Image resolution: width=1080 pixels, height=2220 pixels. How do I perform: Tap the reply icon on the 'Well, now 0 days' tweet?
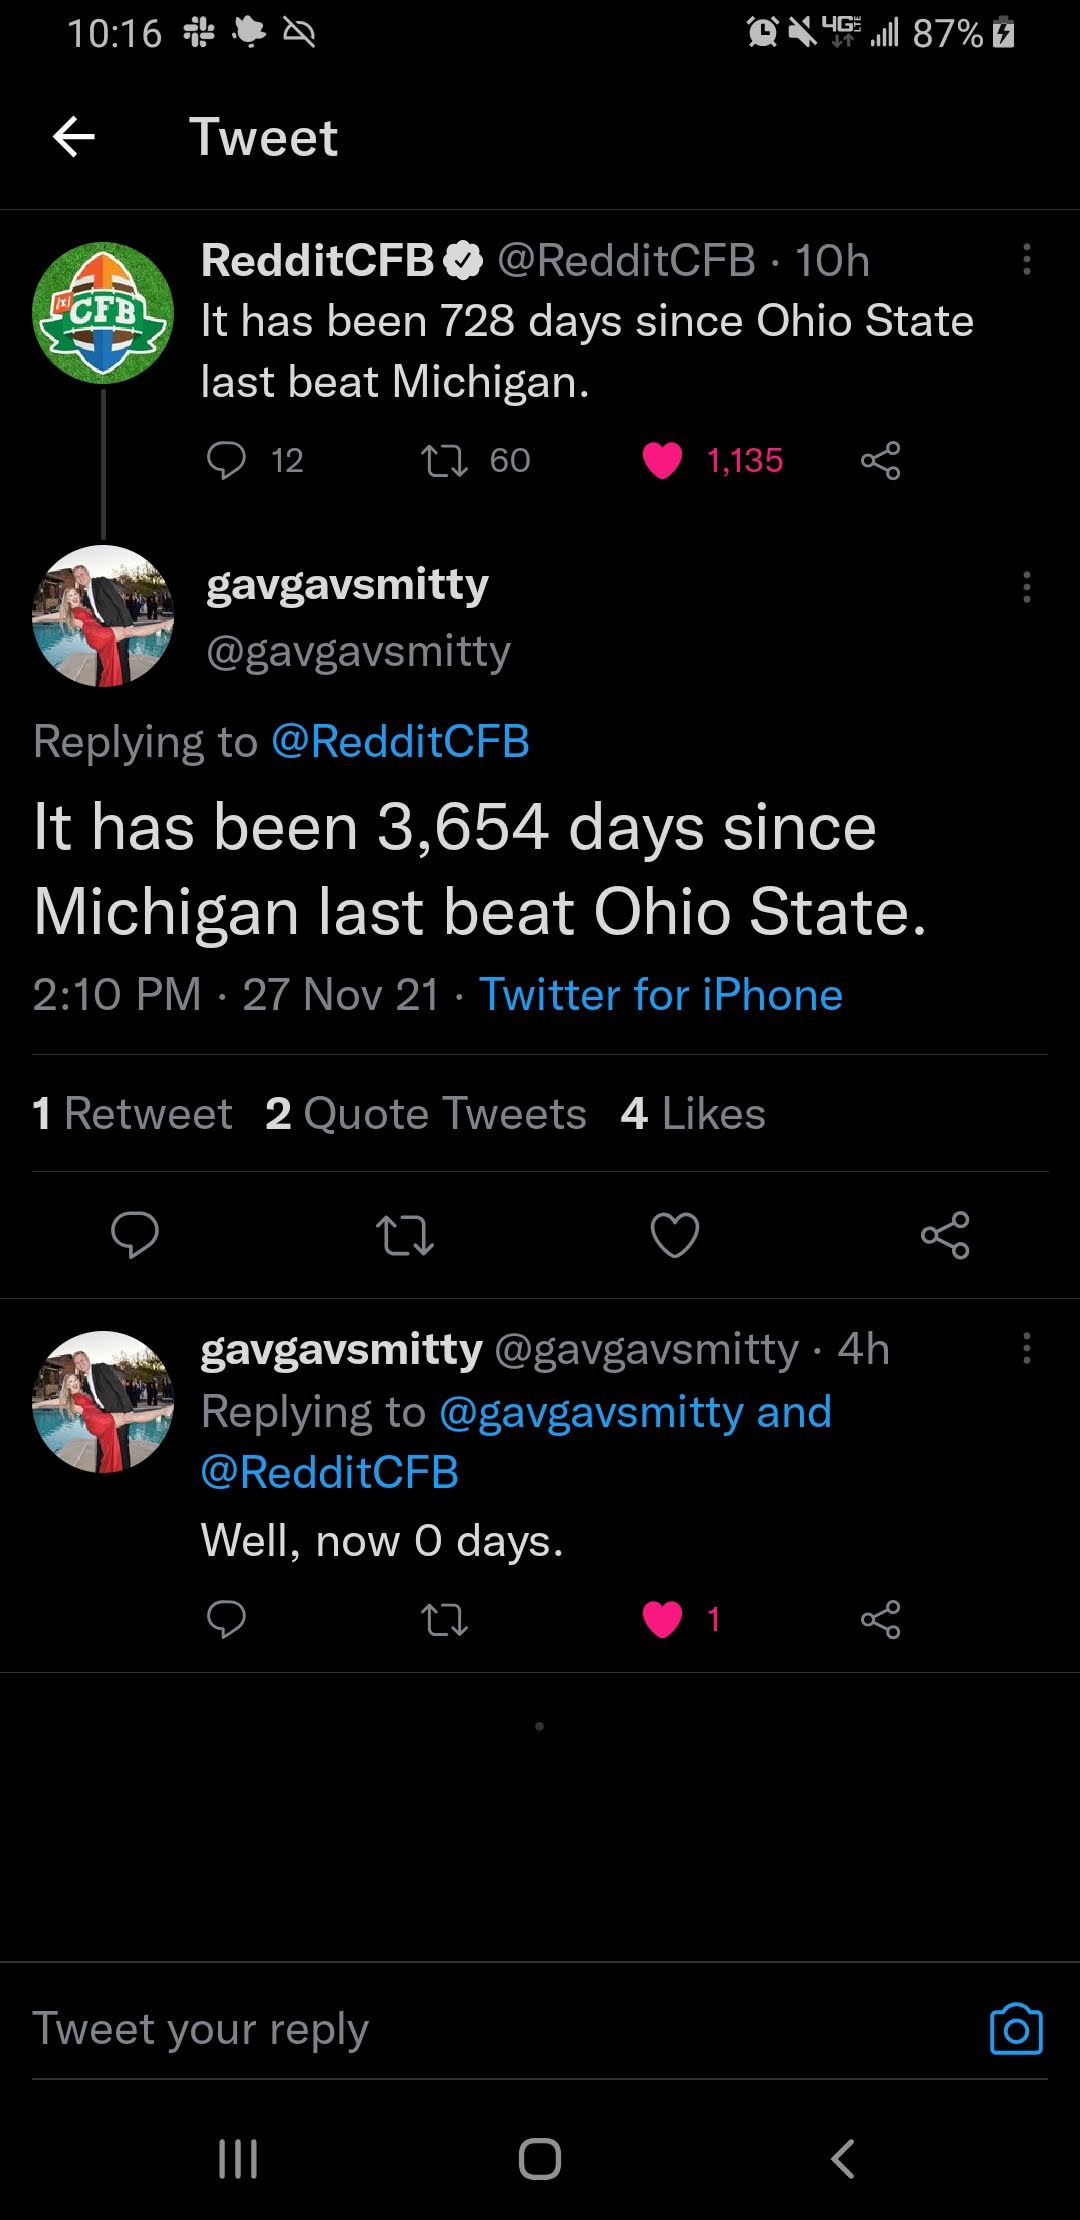(226, 1620)
